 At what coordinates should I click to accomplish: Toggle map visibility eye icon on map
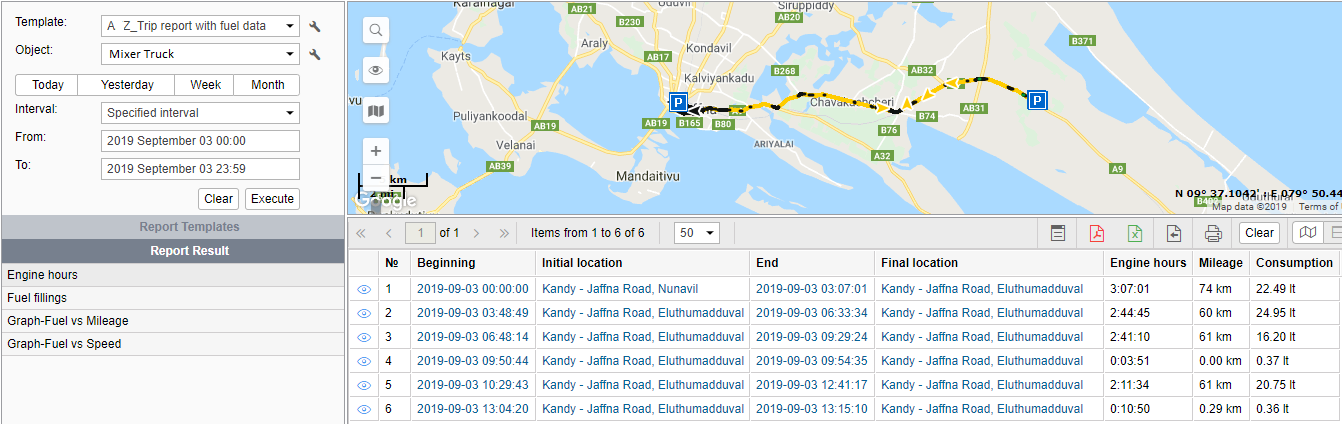click(376, 70)
